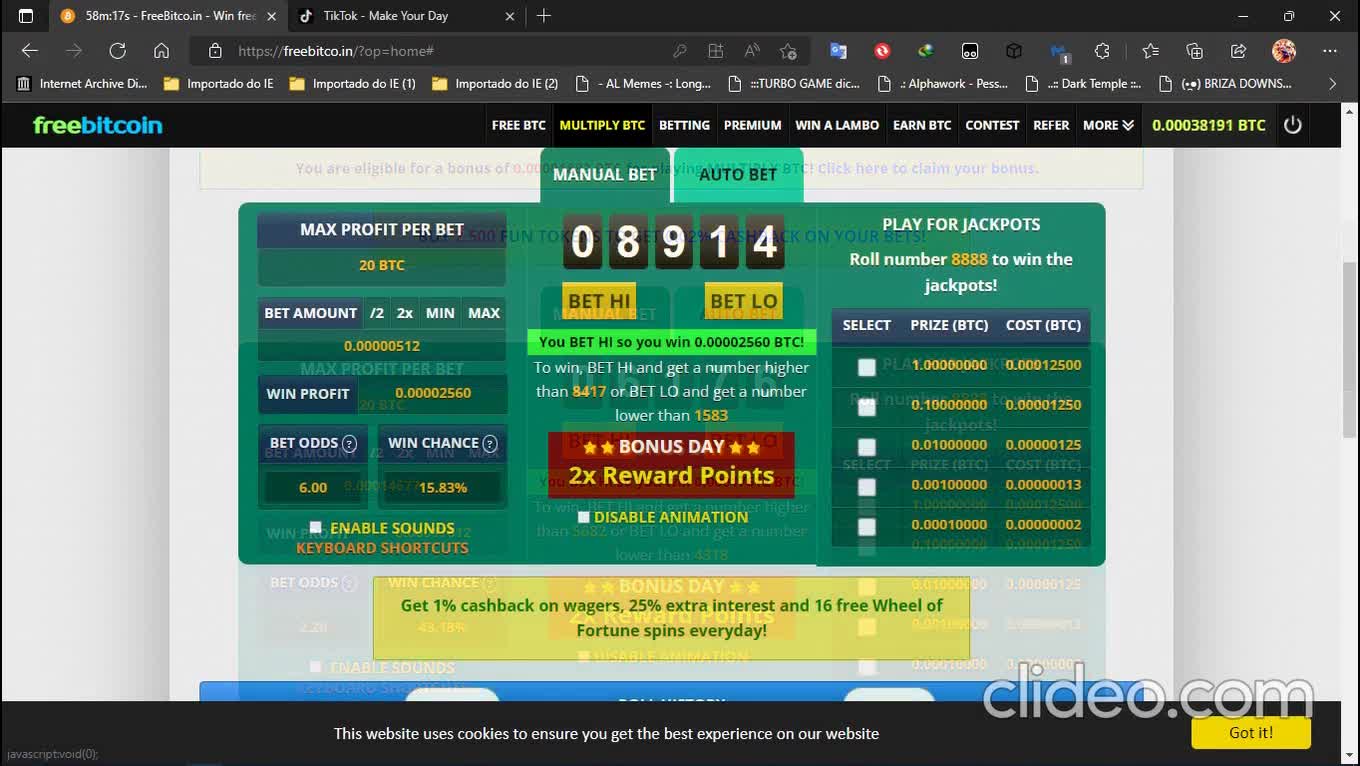Select the 0.10000000 BTC jackpot checkbox
The height and width of the screenshot is (766, 1360).
(867, 407)
